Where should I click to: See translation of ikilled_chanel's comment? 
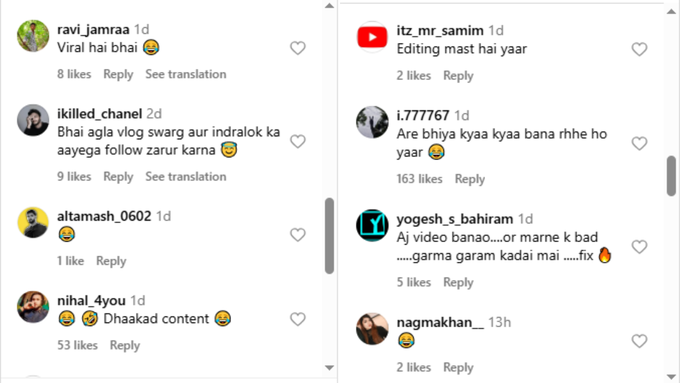point(186,177)
